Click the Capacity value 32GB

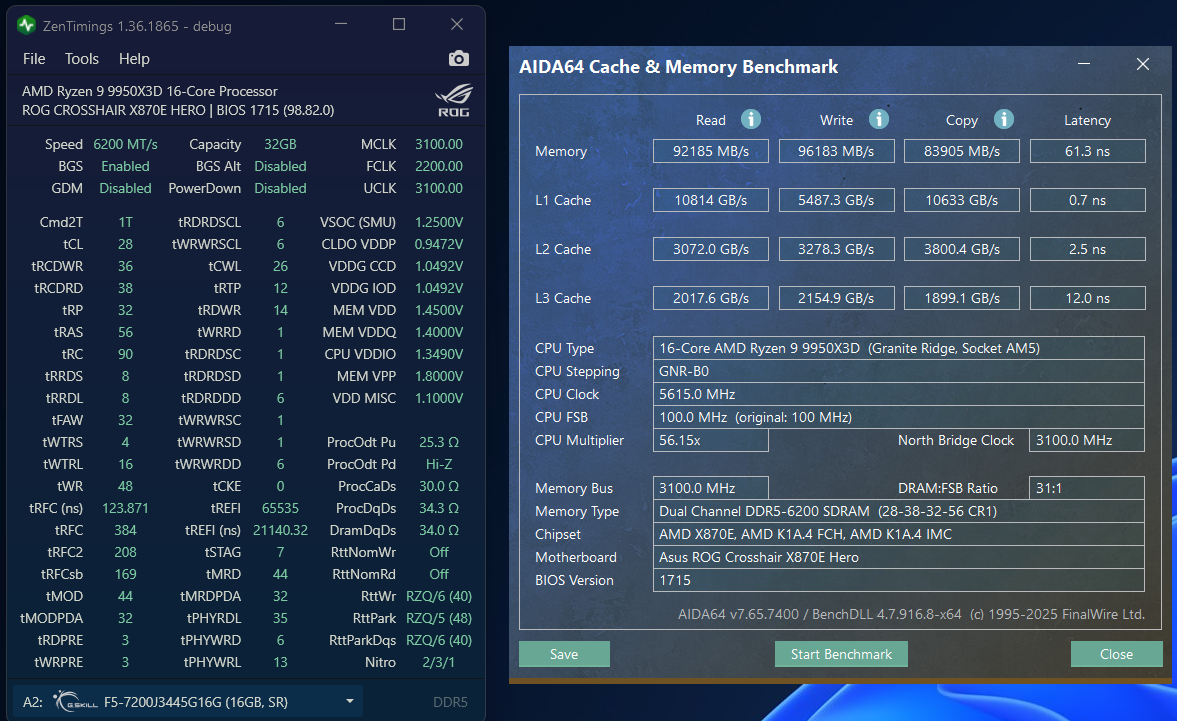pyautogui.click(x=280, y=144)
